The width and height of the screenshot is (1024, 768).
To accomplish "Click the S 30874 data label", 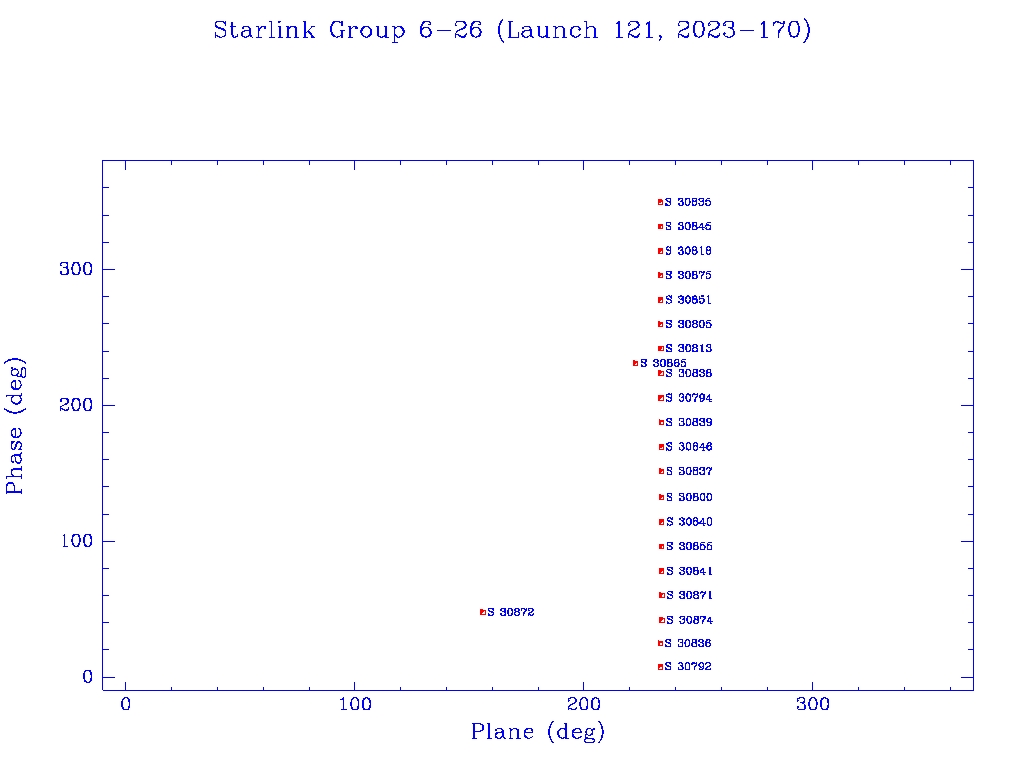I will pos(690,620).
